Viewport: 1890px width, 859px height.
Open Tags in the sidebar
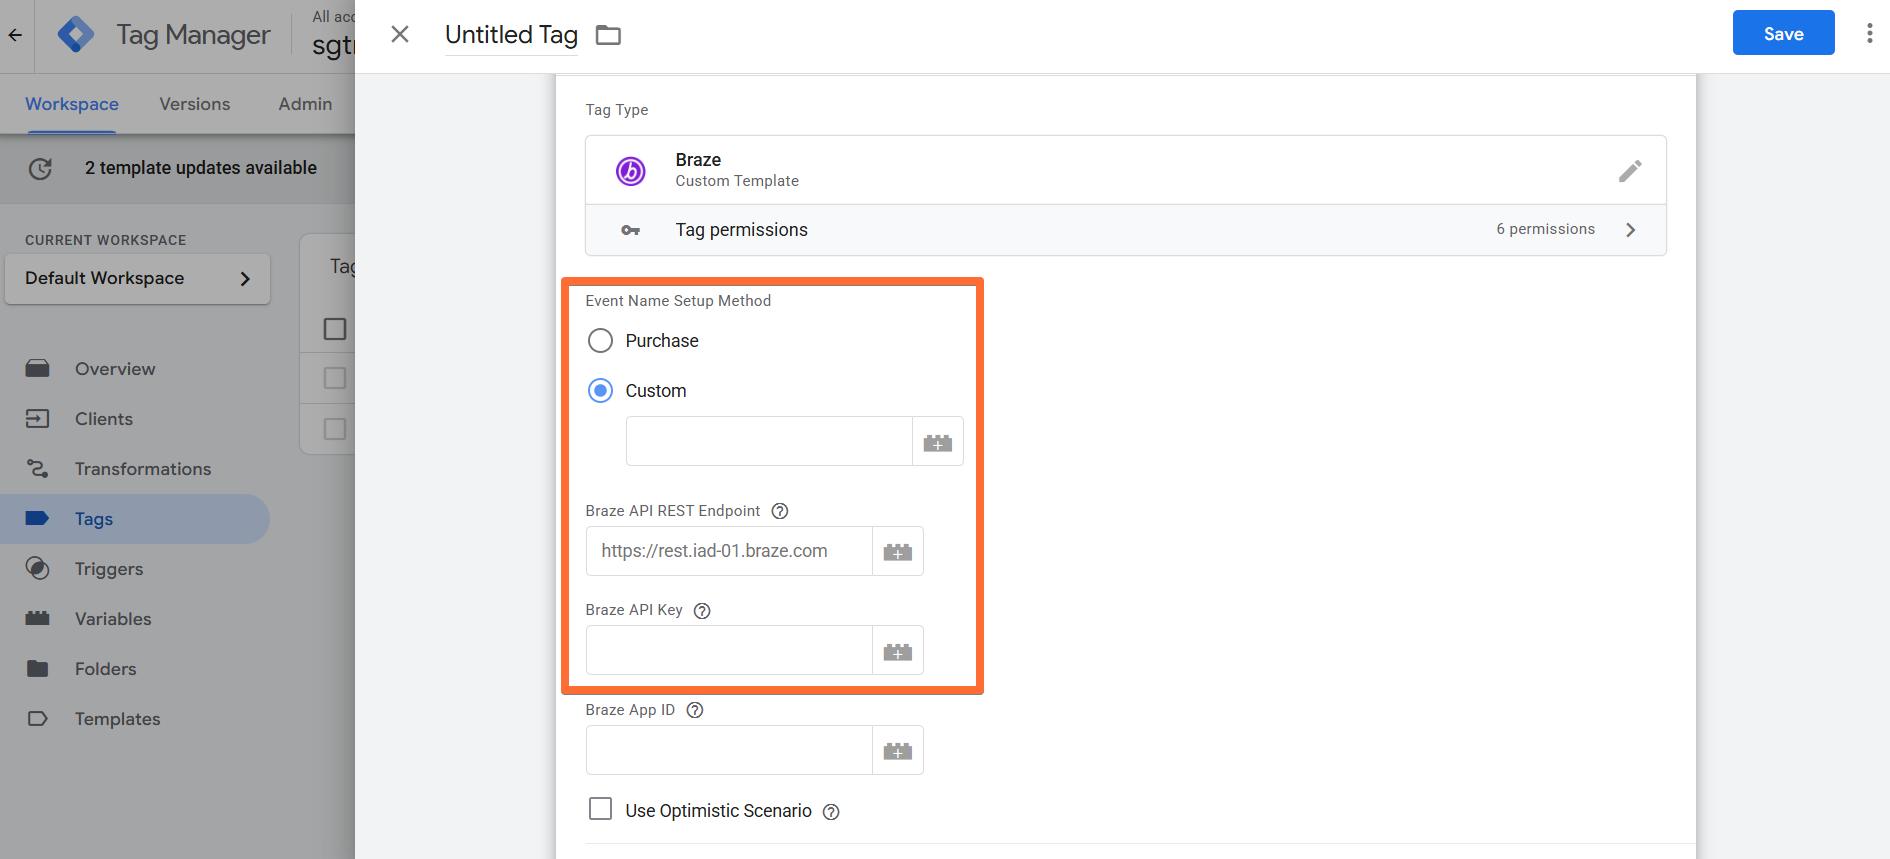[x=135, y=519]
